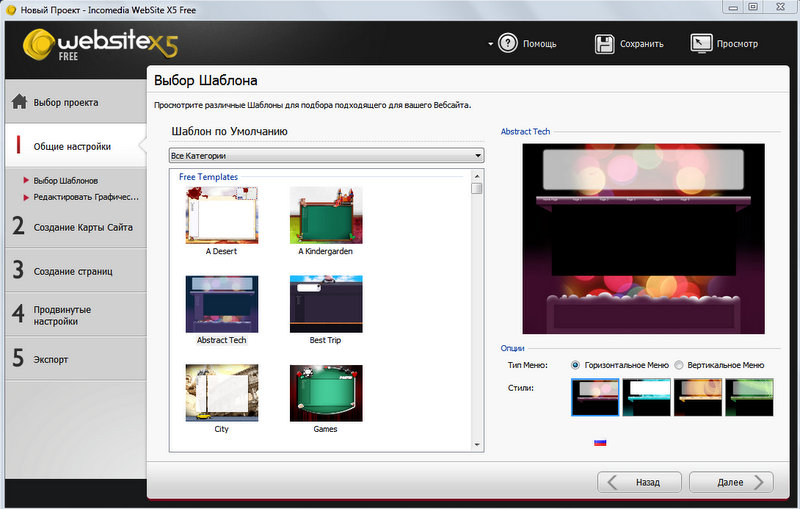Viewport: 800px width, 509px height.
Task: Click the large Abstract Tech preview image
Action: (x=643, y=239)
